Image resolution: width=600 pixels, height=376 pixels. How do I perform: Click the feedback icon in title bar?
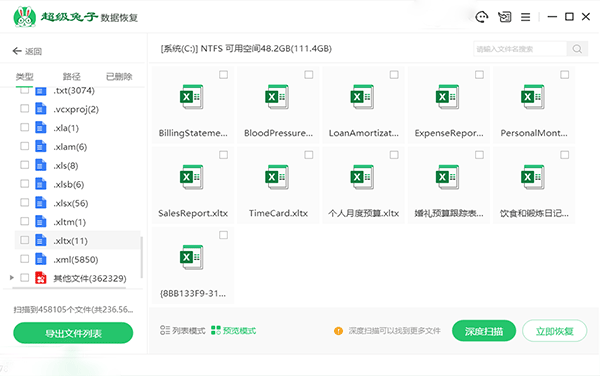point(504,17)
